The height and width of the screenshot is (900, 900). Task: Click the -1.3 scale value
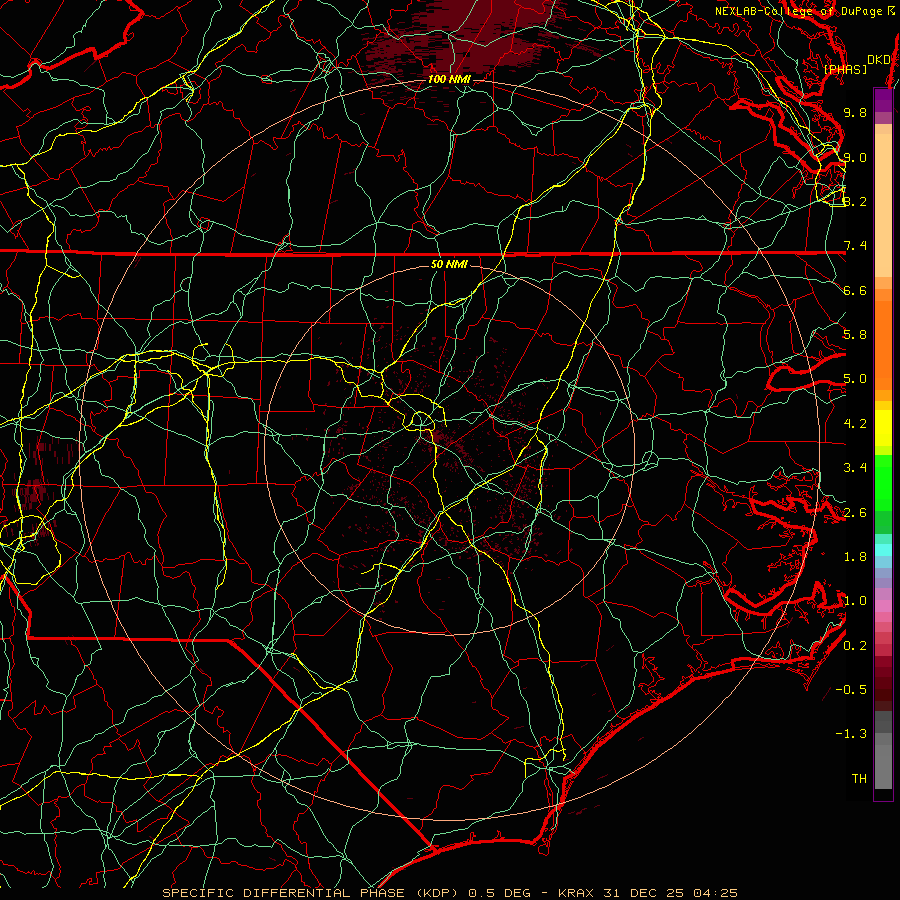point(851,734)
